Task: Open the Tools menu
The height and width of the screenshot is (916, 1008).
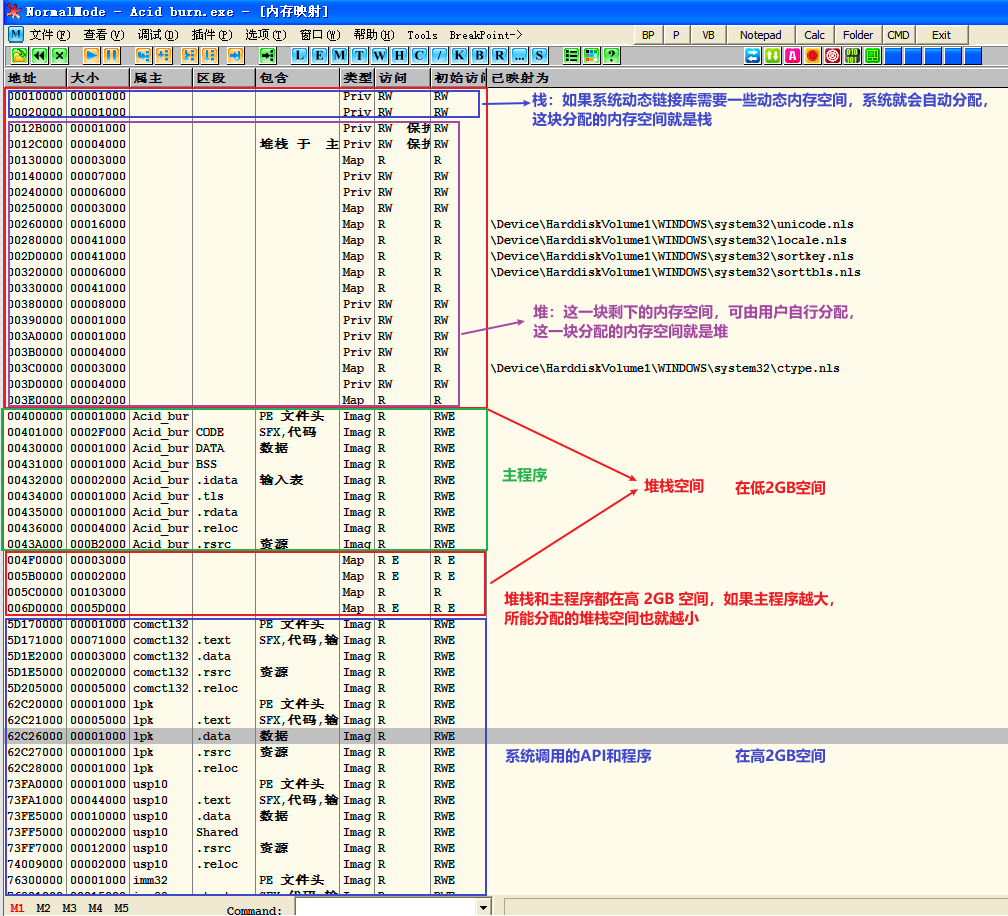Action: [x=422, y=35]
